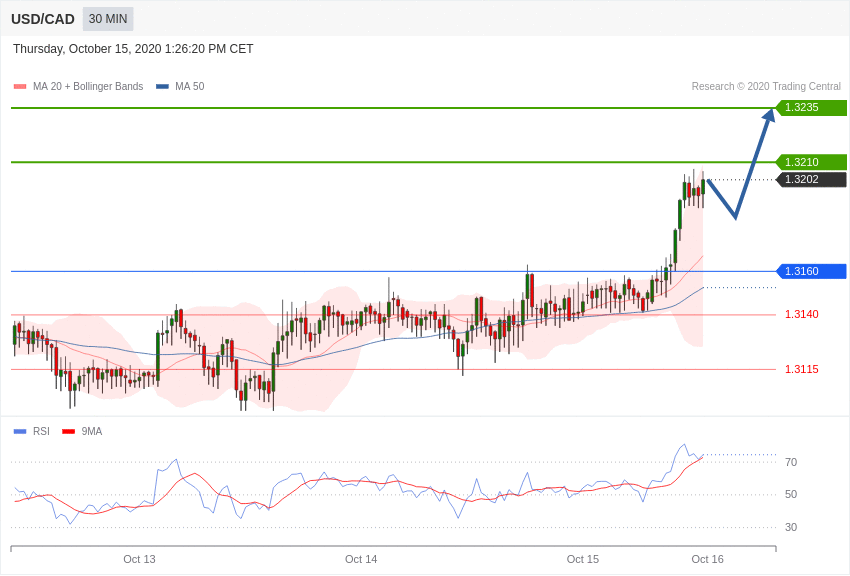Click the MA 50 legend label
Screen dimensions: 850x576
(x=190, y=86)
